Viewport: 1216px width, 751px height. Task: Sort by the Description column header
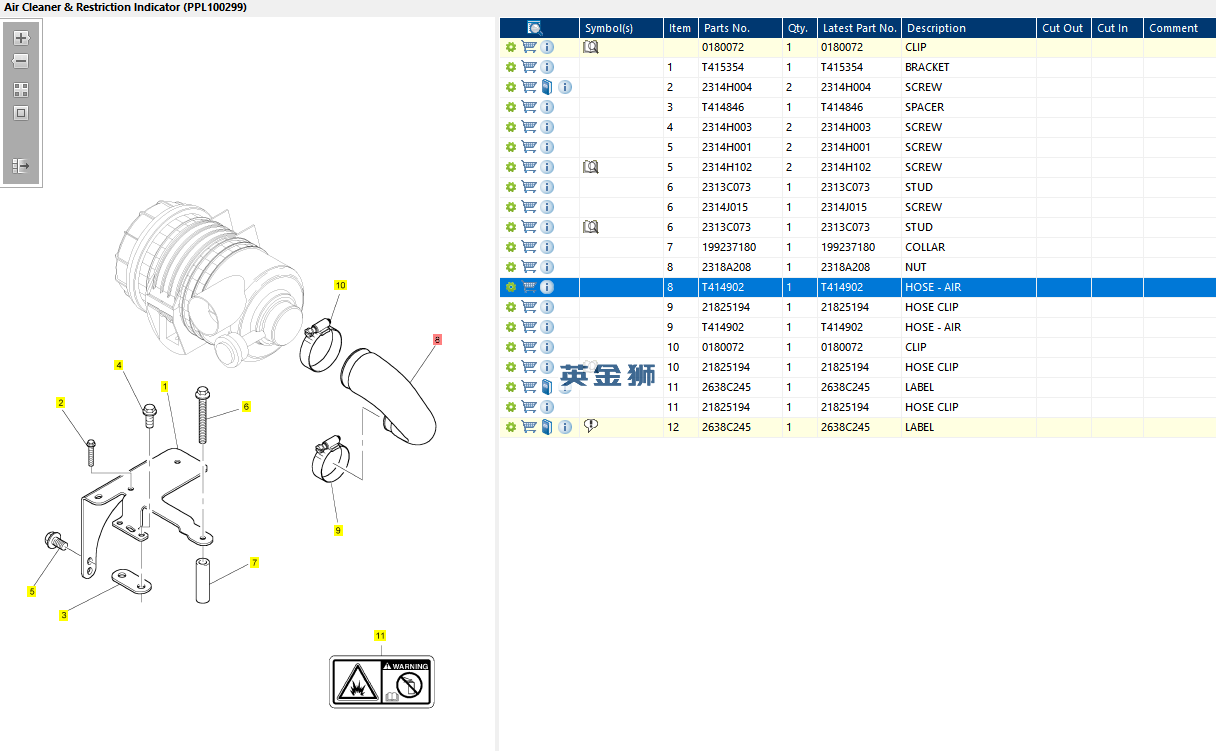968,28
